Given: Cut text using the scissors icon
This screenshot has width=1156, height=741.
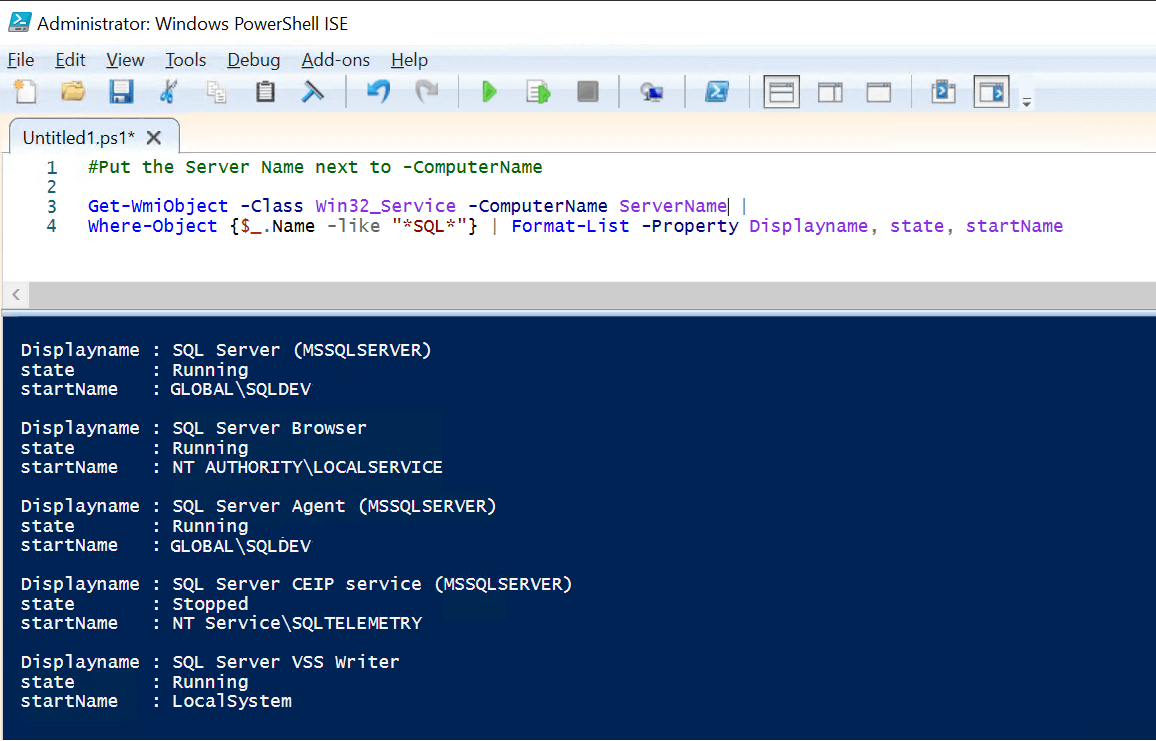Looking at the screenshot, I should click(168, 91).
